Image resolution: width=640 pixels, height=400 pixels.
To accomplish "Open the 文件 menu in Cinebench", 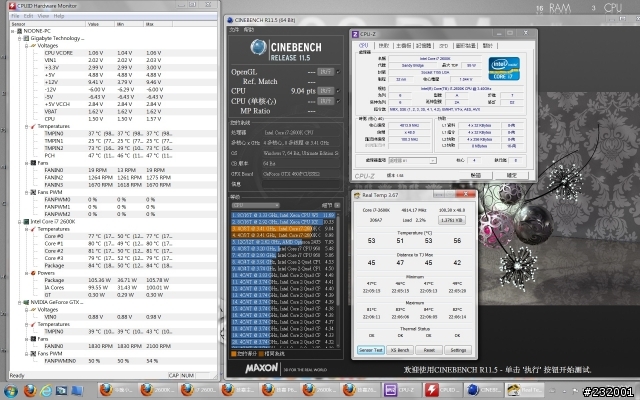I will [234, 30].
